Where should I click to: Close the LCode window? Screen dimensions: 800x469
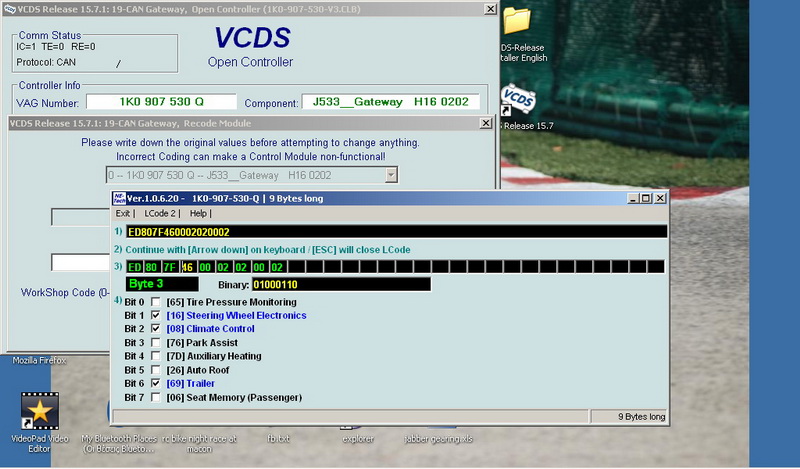(660, 198)
